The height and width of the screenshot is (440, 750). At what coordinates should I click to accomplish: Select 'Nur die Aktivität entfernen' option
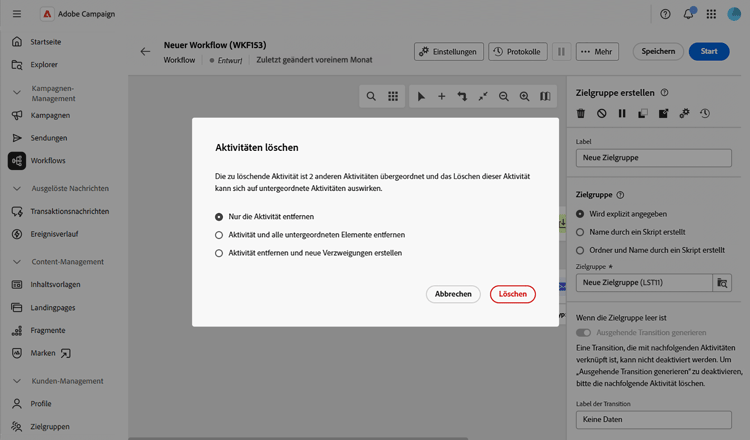[x=219, y=217]
